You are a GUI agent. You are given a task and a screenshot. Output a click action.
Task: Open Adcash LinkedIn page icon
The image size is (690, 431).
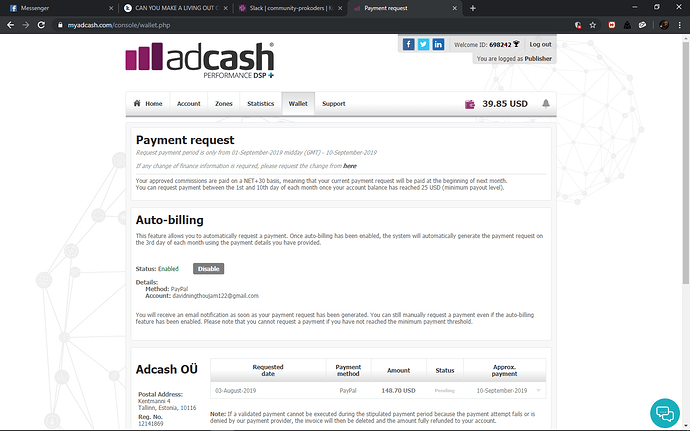(438, 44)
